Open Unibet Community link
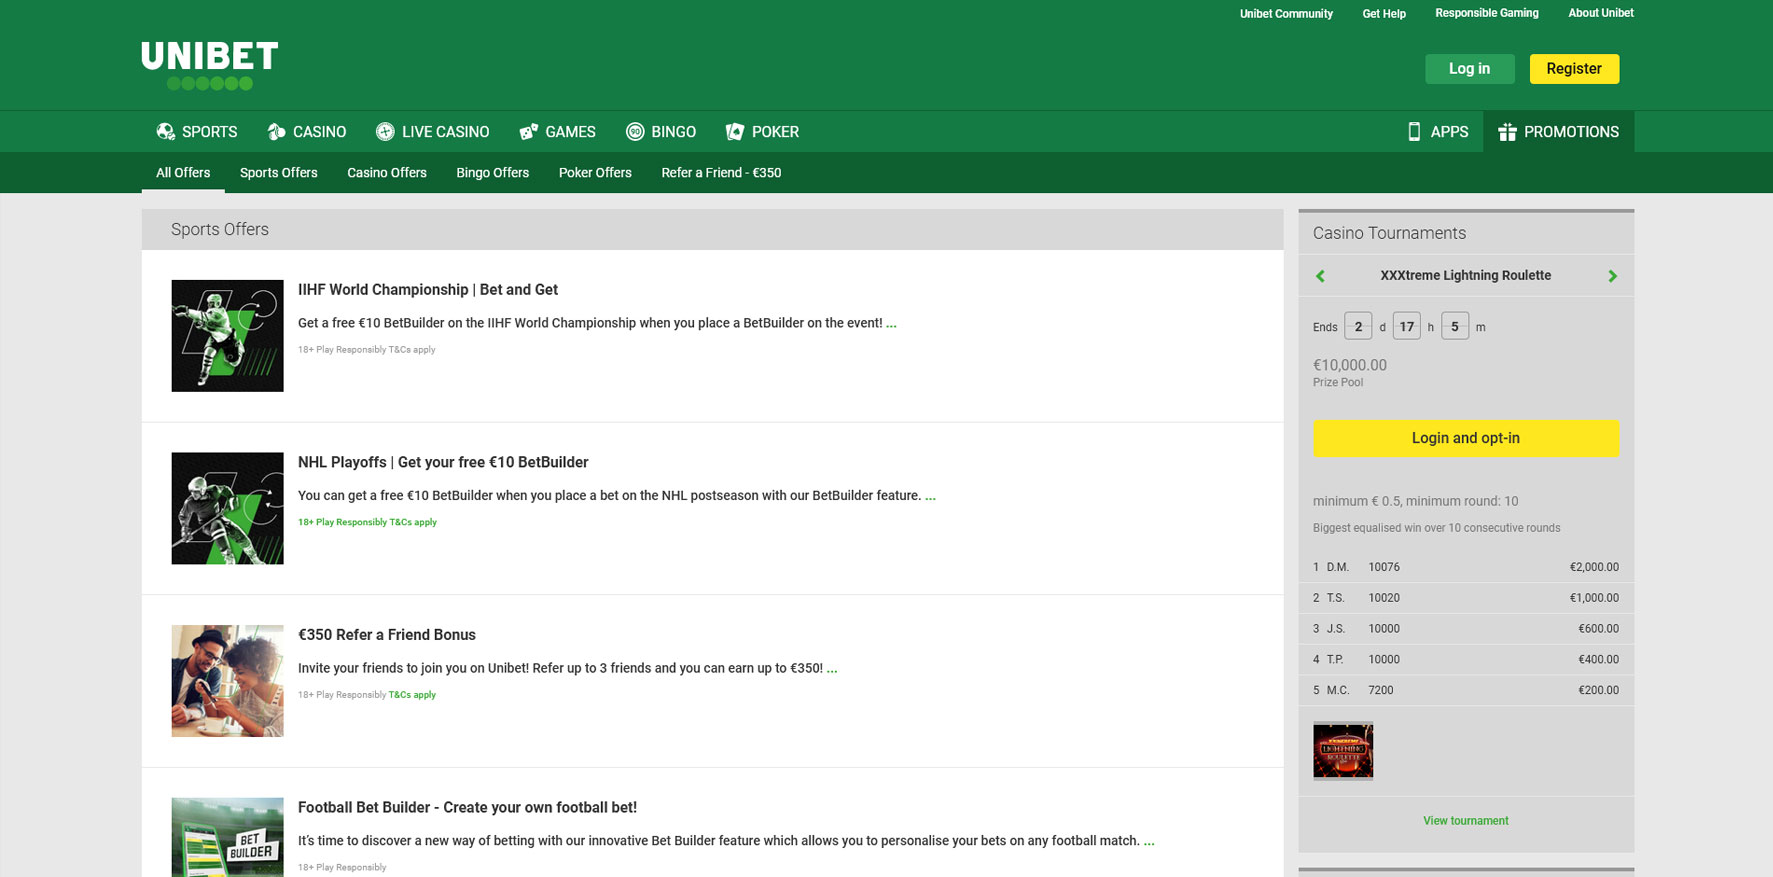Viewport: 1773px width, 877px height. 1286,14
